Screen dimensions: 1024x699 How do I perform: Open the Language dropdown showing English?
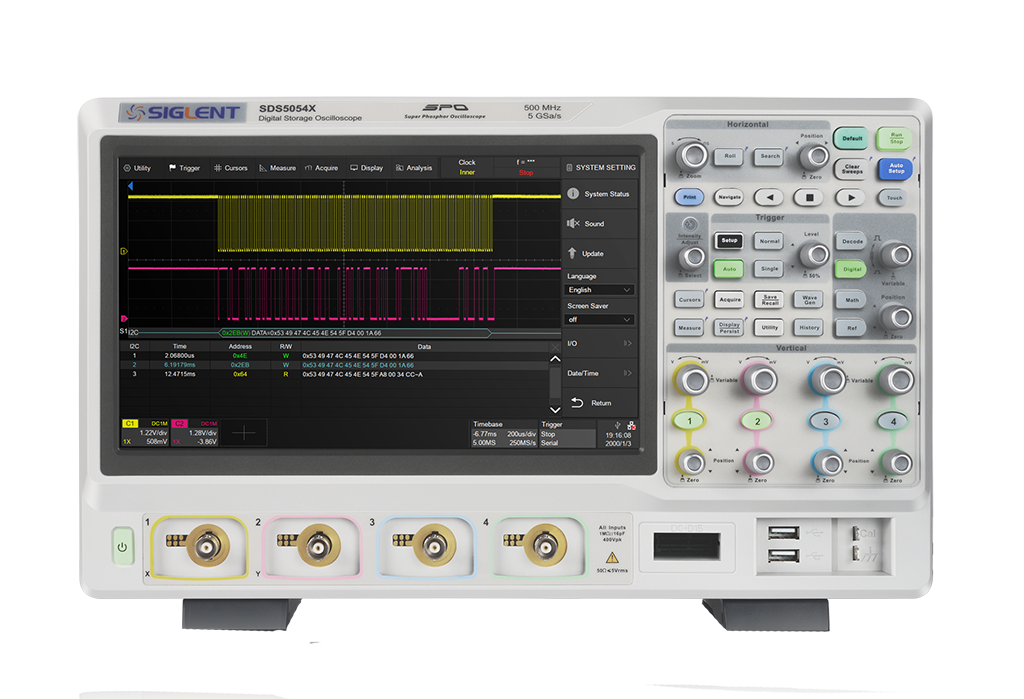click(598, 289)
